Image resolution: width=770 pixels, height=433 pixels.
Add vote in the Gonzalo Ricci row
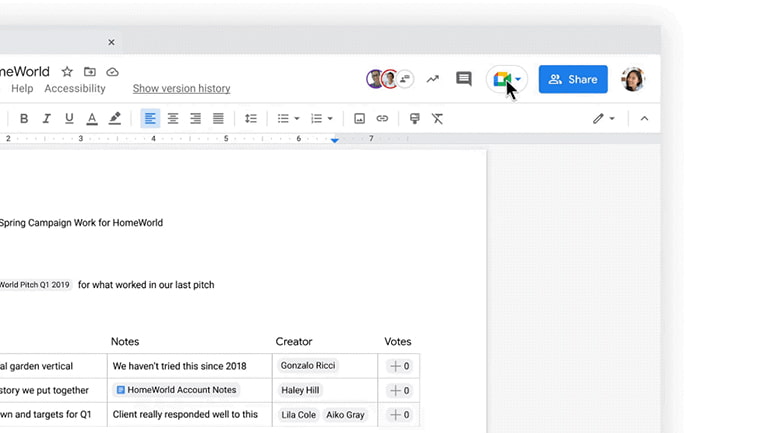[399, 366]
